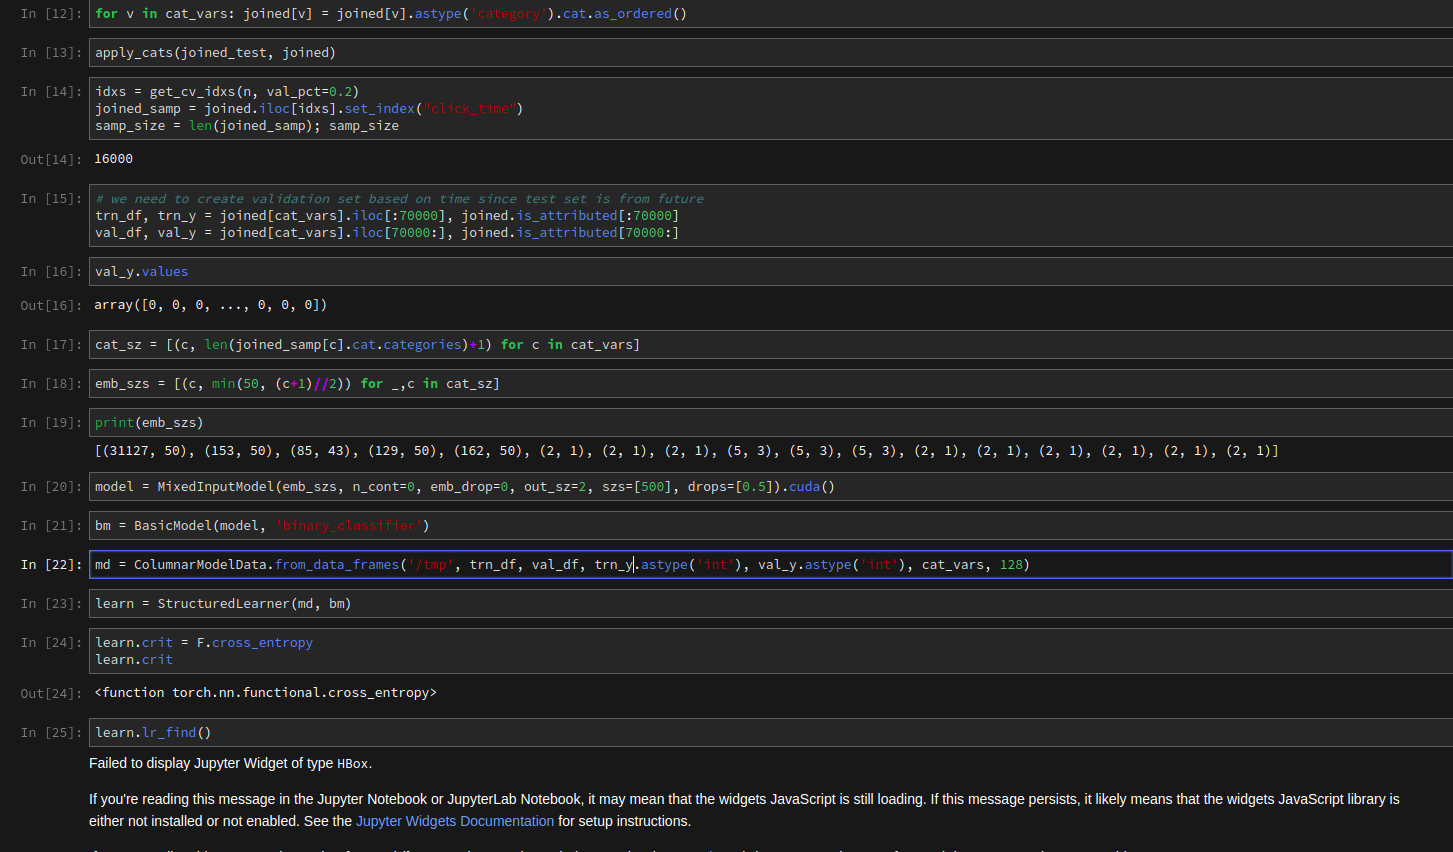Click the printed emb_szs tuple list output
Screen dimensions: 1453x852
tap(686, 451)
